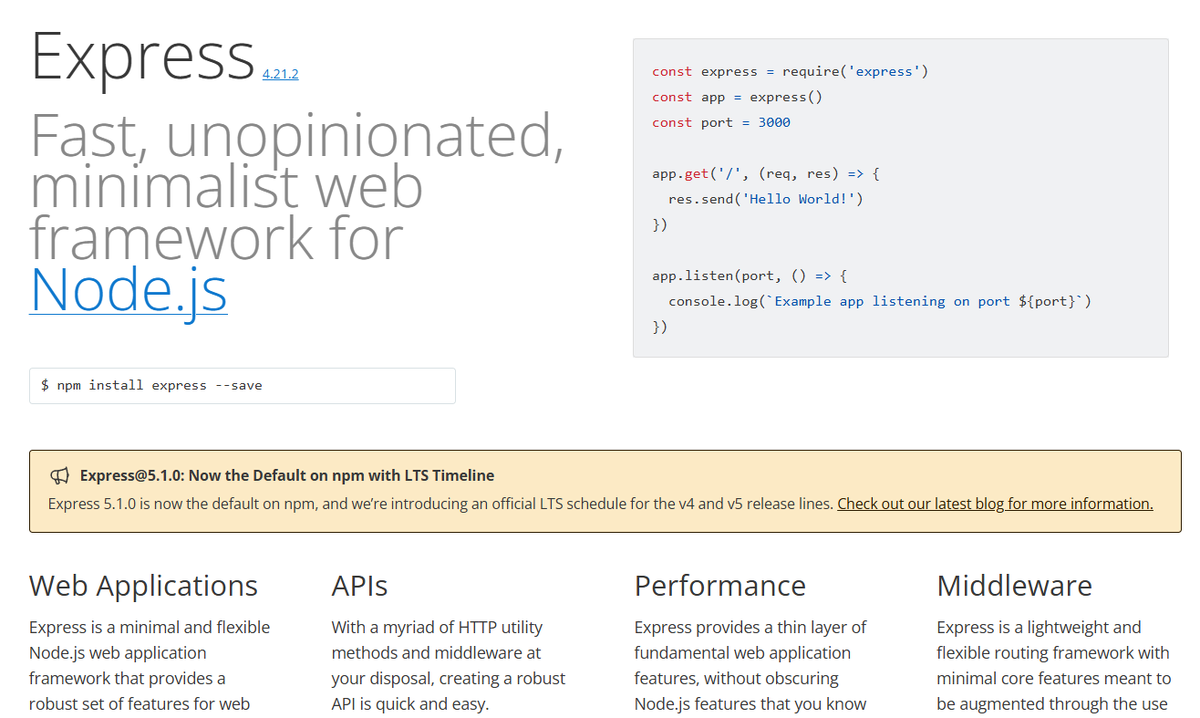Click the Express@5.1.0 announcement title
Screen dimensions: 1200x718
(287, 476)
